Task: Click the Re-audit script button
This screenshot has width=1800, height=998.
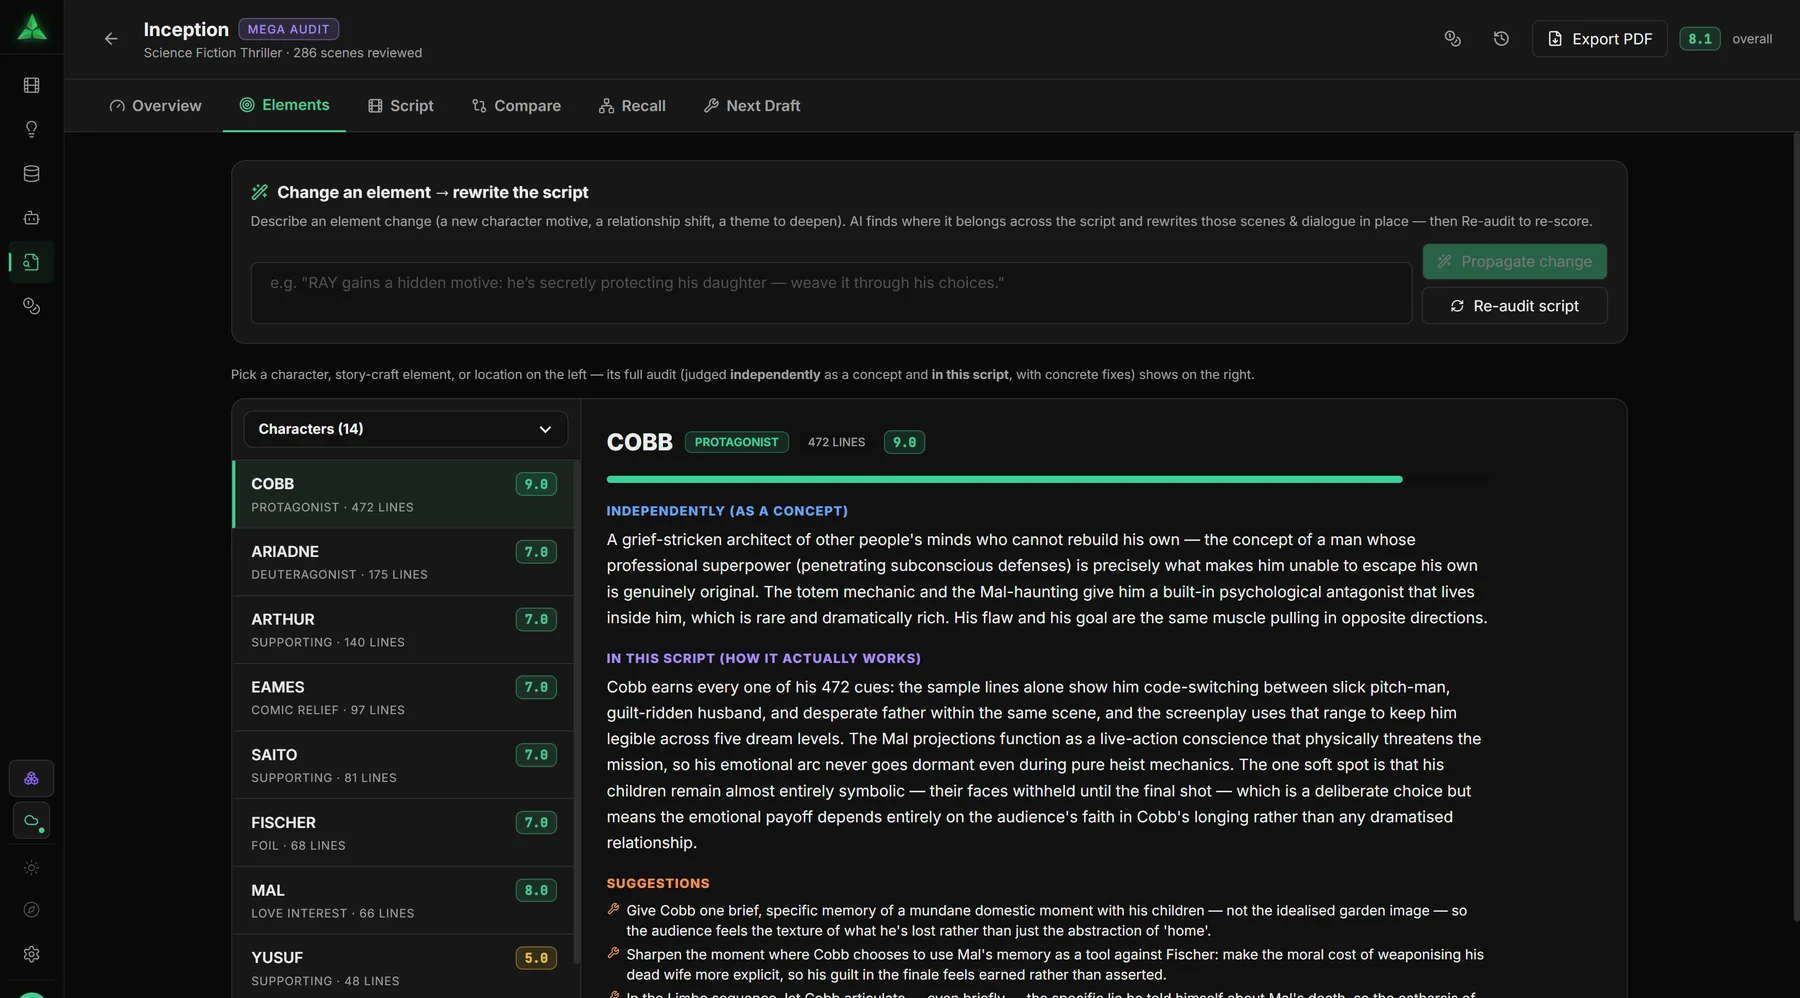Action: (x=1515, y=306)
